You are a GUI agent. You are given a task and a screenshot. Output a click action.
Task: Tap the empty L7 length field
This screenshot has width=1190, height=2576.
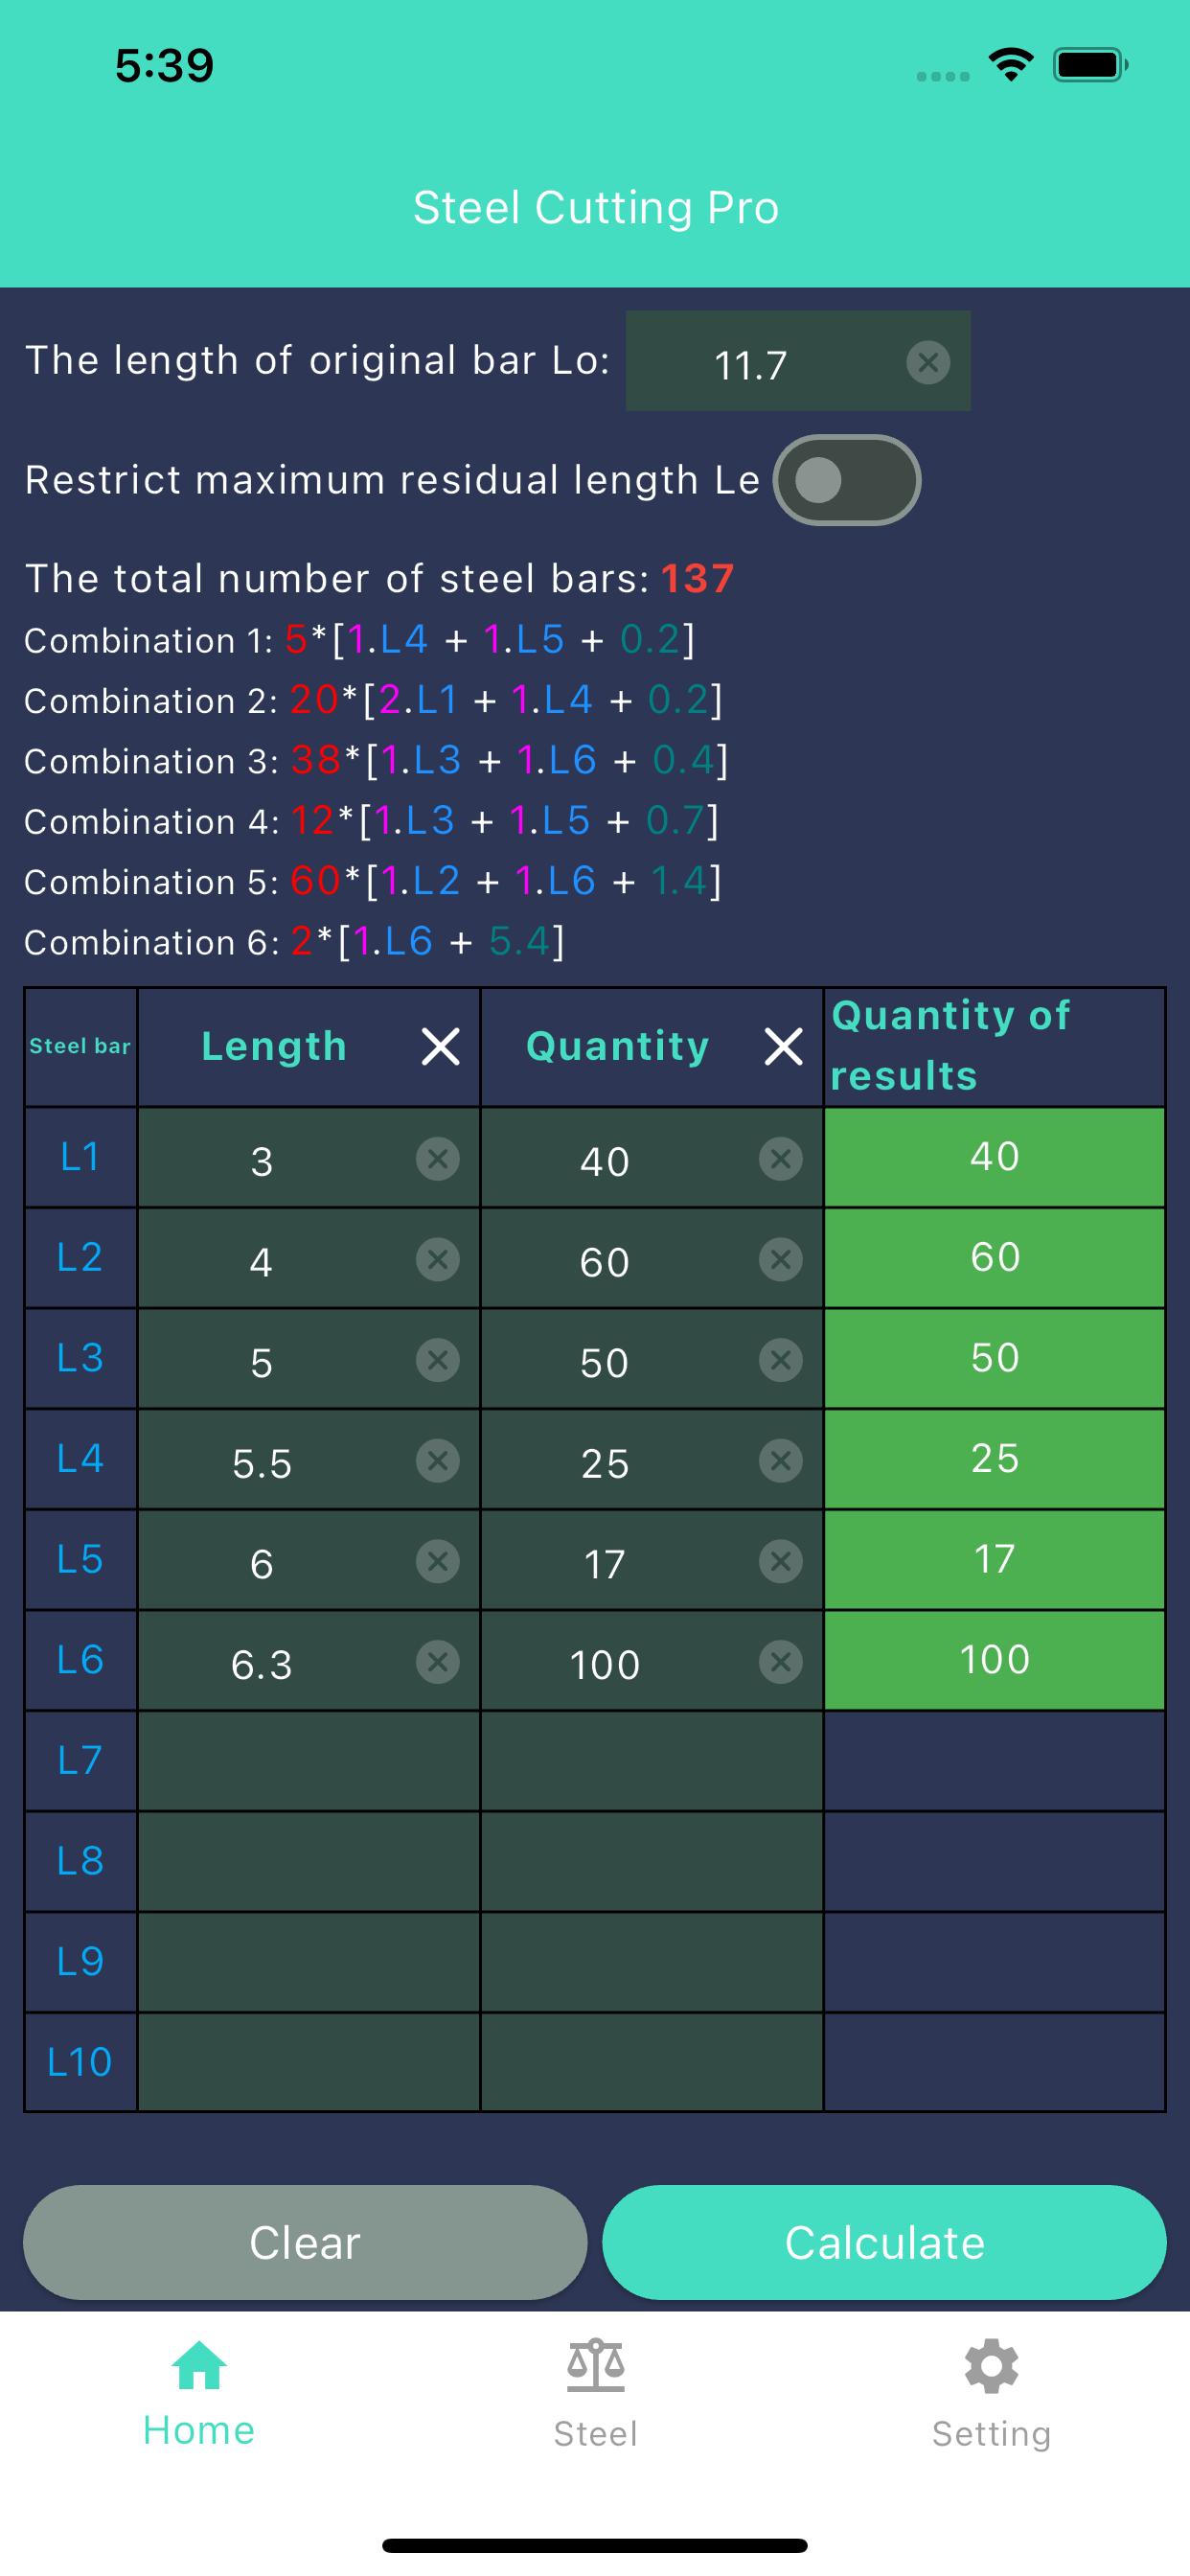pos(309,1761)
